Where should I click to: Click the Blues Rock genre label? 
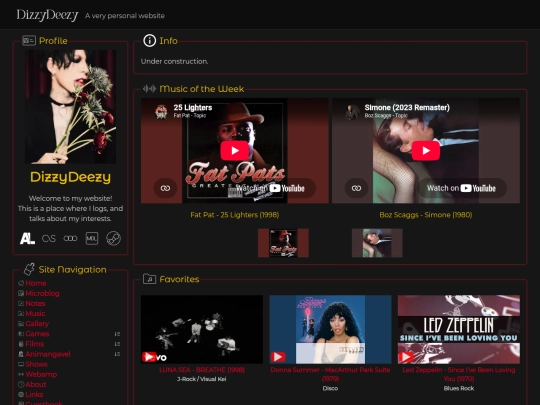[x=459, y=388]
